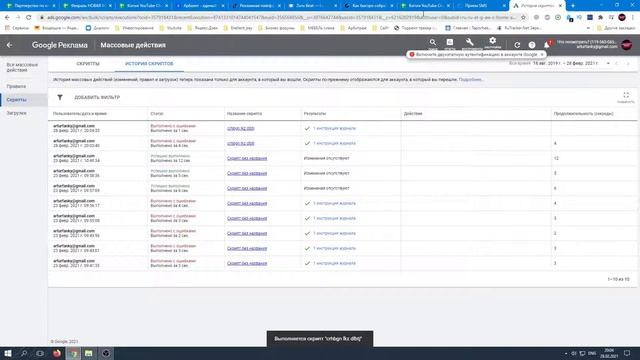The image size is (640, 360).
Task: Open a new browser tab with the plus button
Action: click(x=573, y=6)
